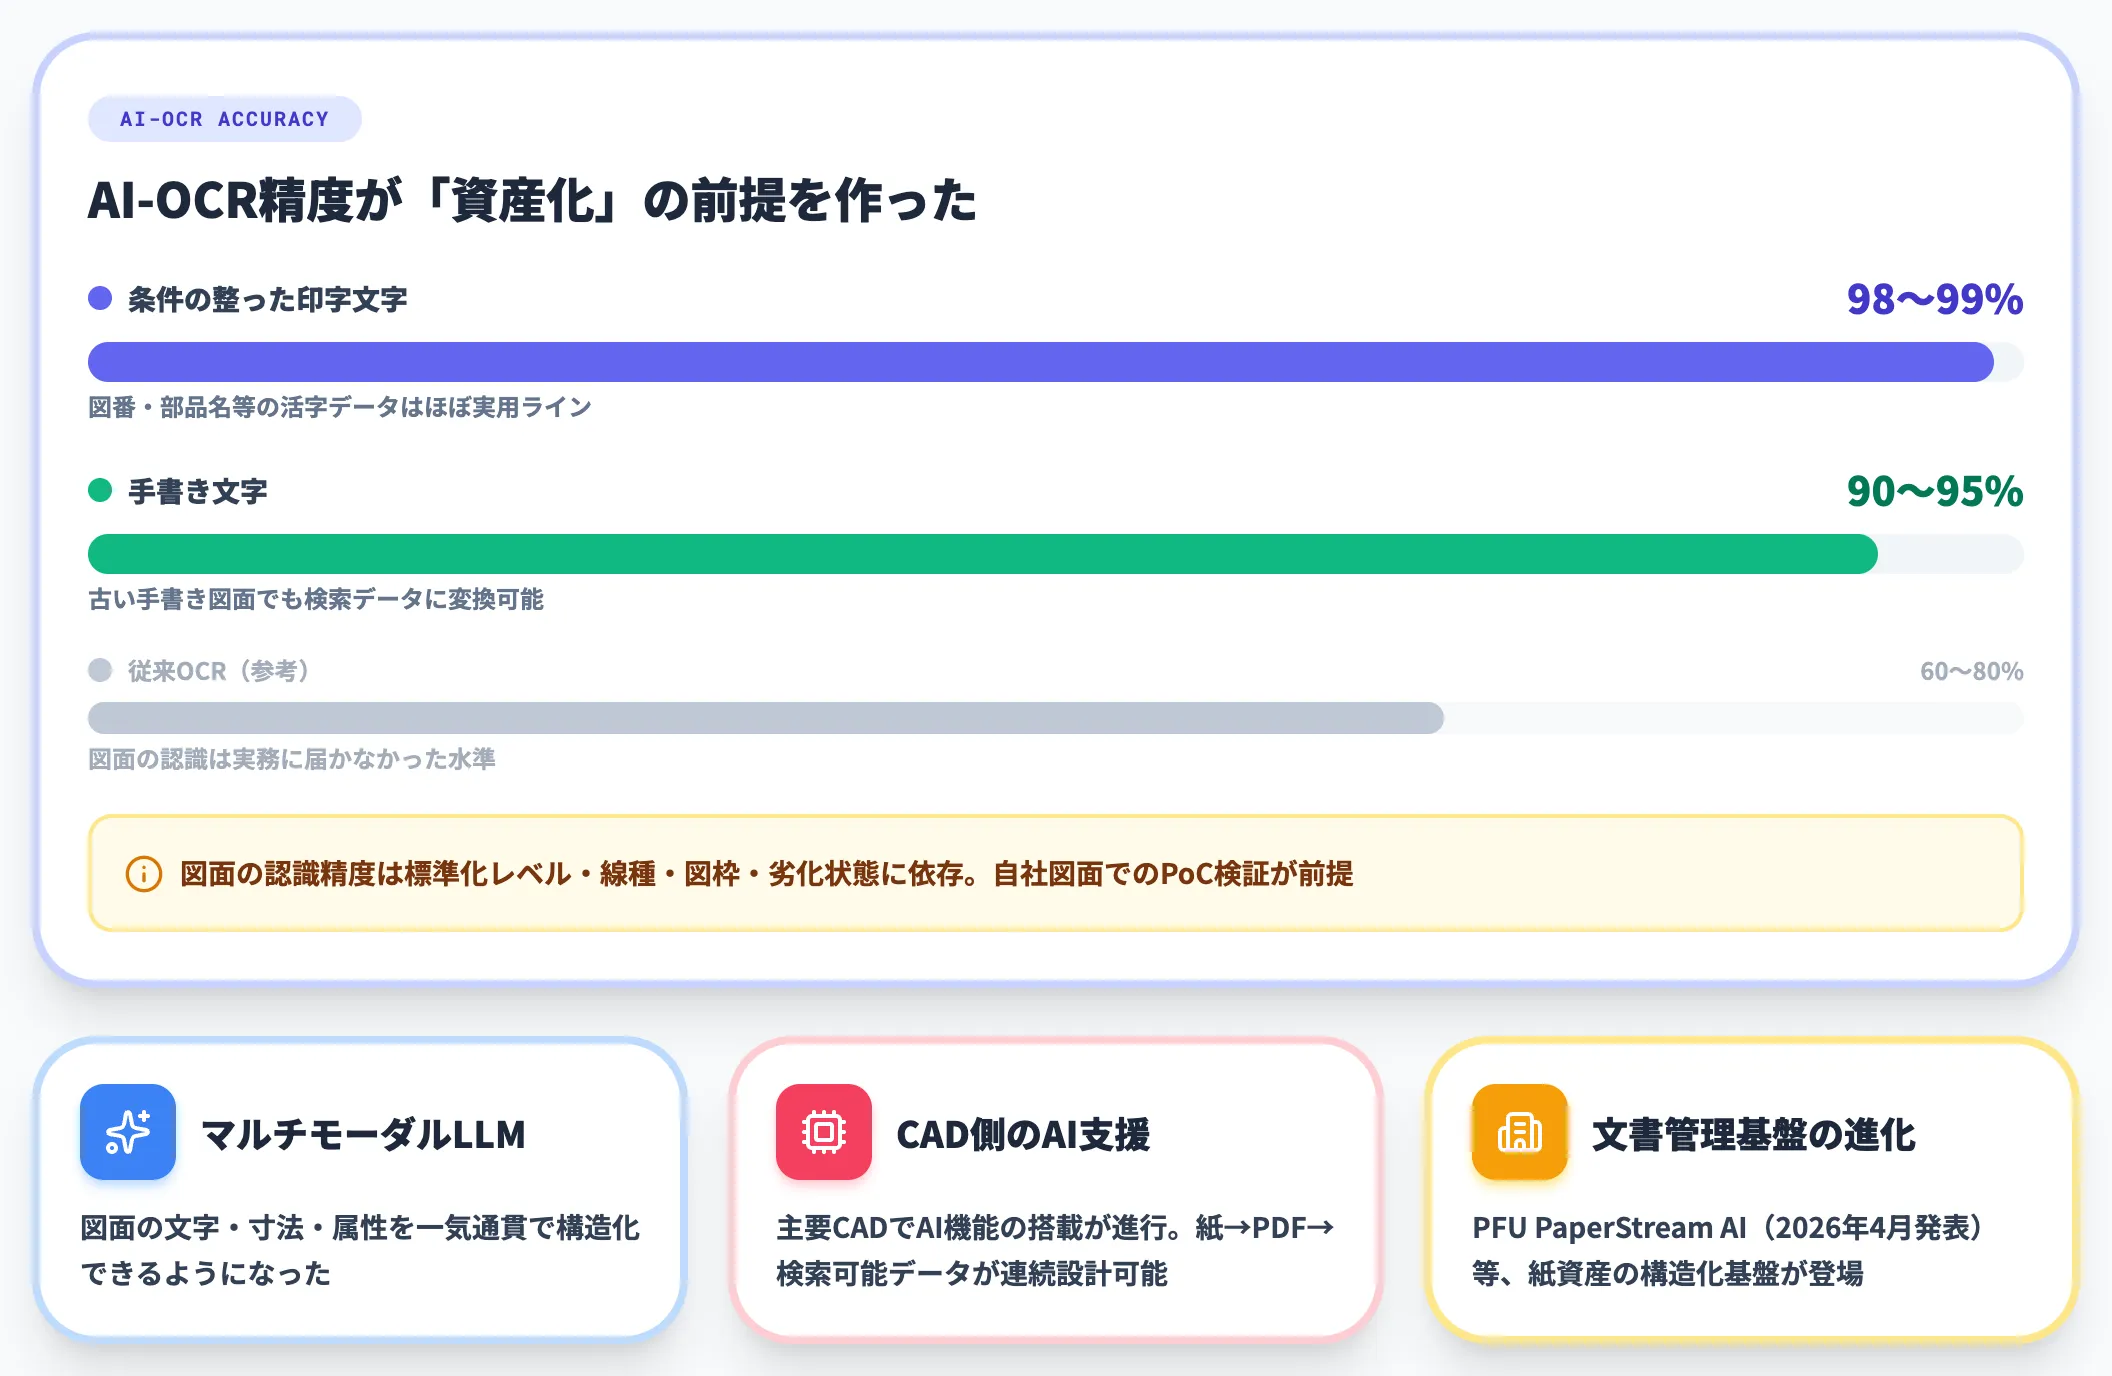Screen dimensions: 2112x1376
Task: Click the label 従来OCR（参考）
Action: tap(219, 671)
